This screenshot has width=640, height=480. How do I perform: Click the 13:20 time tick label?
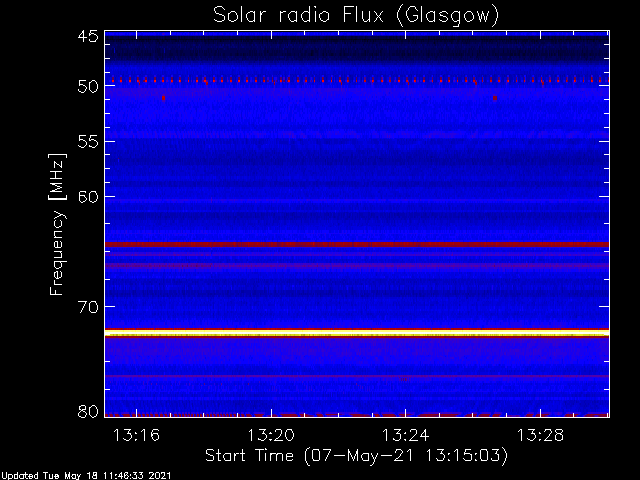click(x=271, y=435)
